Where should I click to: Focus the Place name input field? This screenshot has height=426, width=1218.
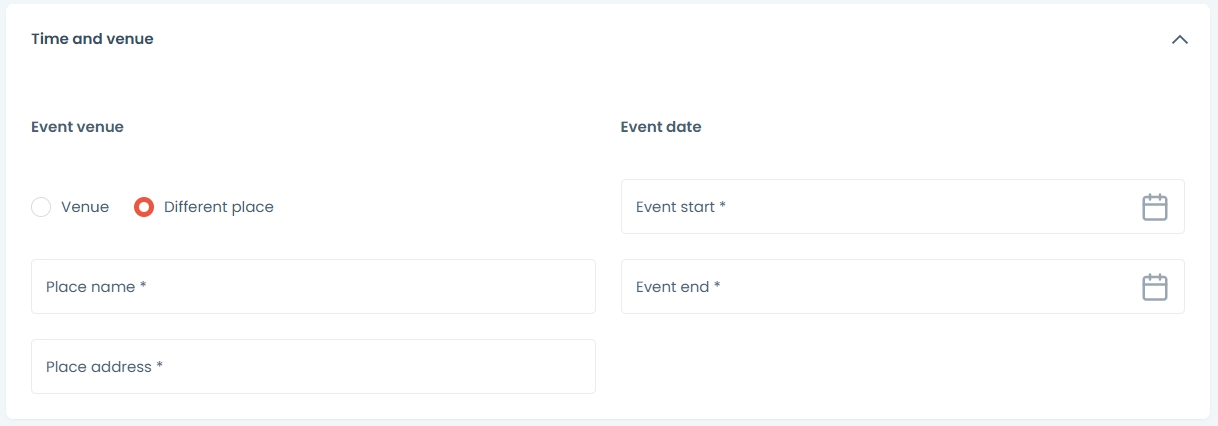313,287
